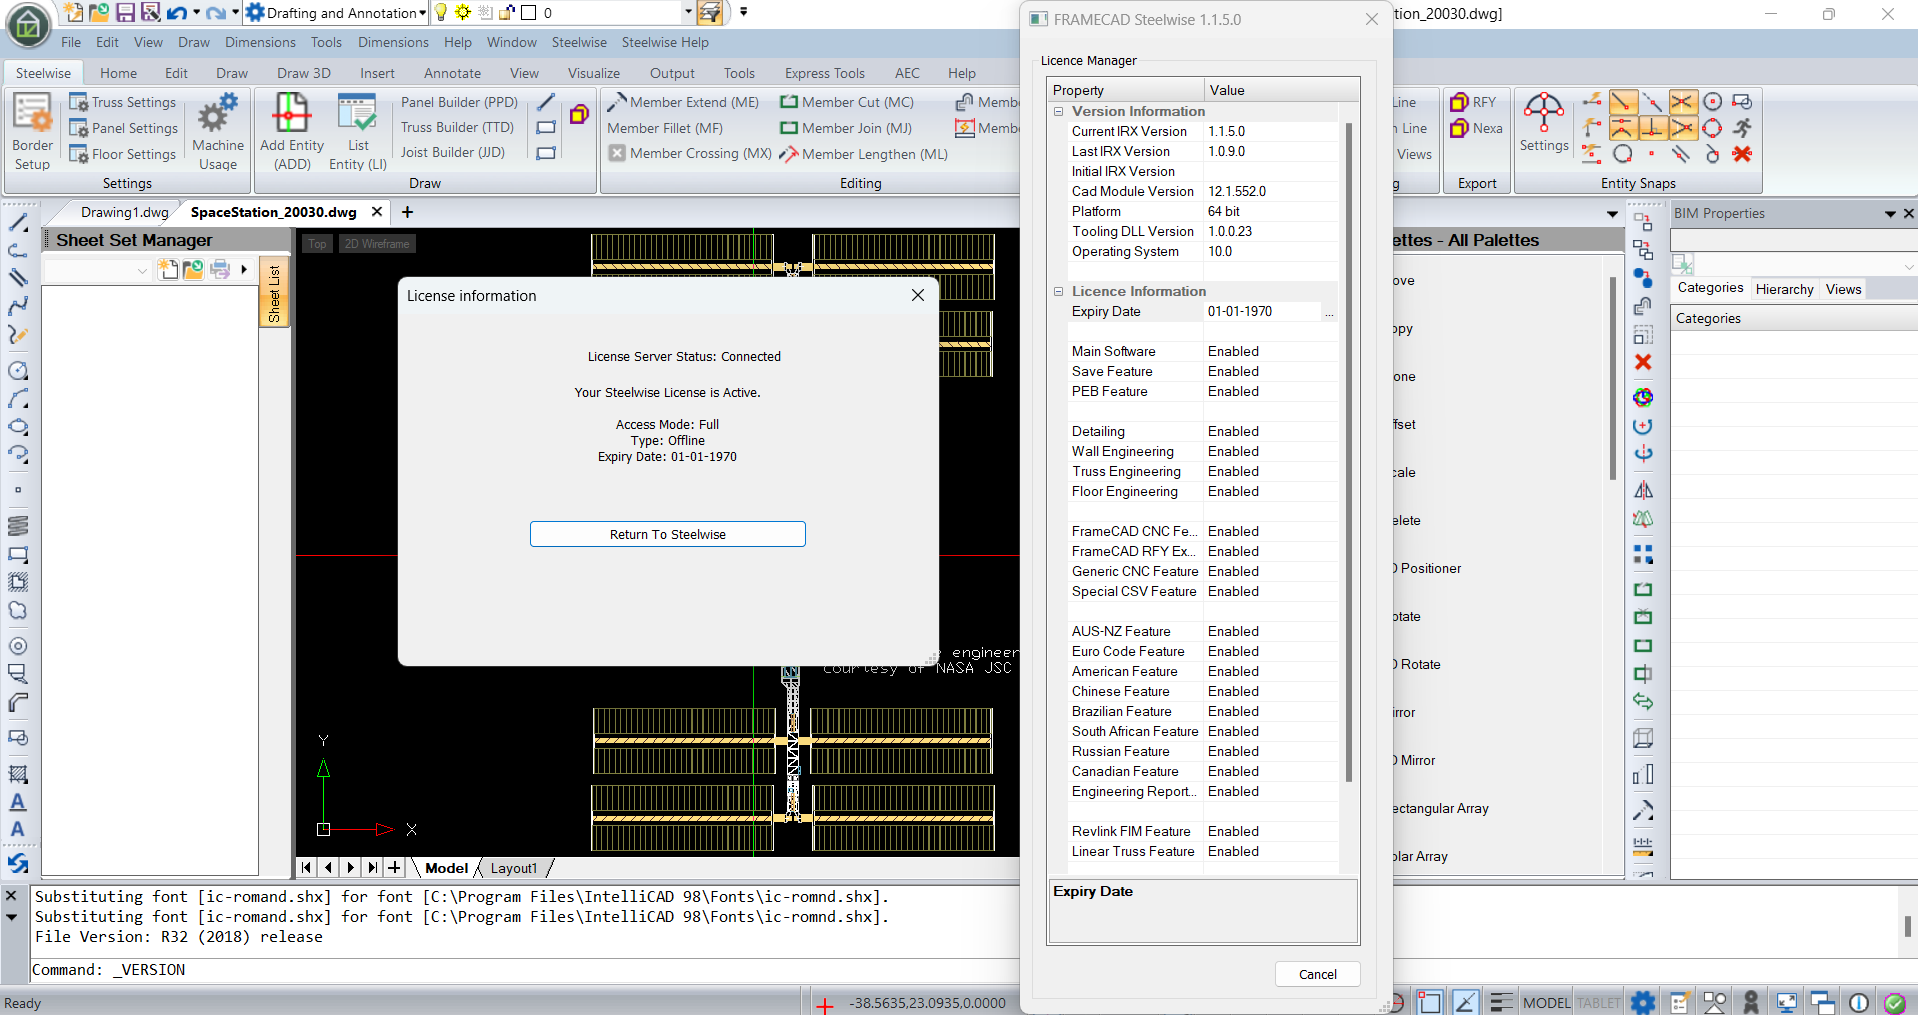
Task: Toggle the center entity snap
Action: (x=1712, y=102)
